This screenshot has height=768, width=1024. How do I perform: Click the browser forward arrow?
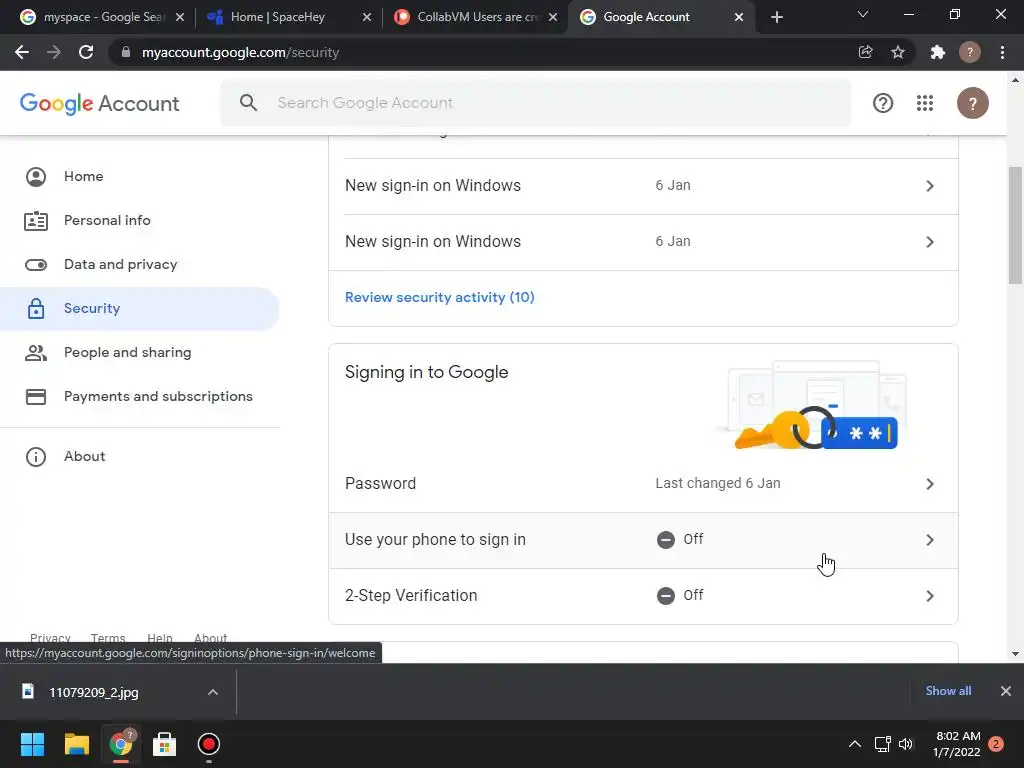point(54,52)
